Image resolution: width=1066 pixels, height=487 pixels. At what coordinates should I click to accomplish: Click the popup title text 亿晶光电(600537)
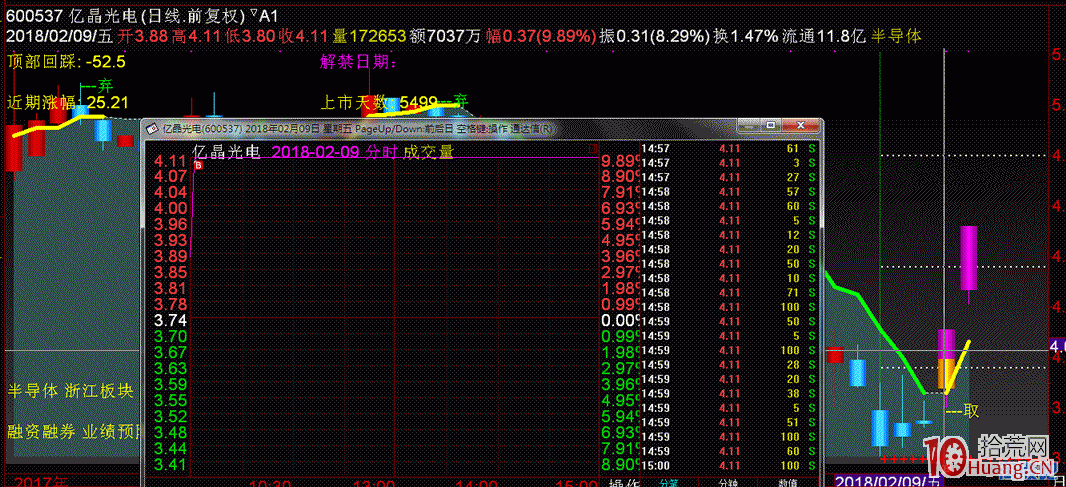pos(202,128)
